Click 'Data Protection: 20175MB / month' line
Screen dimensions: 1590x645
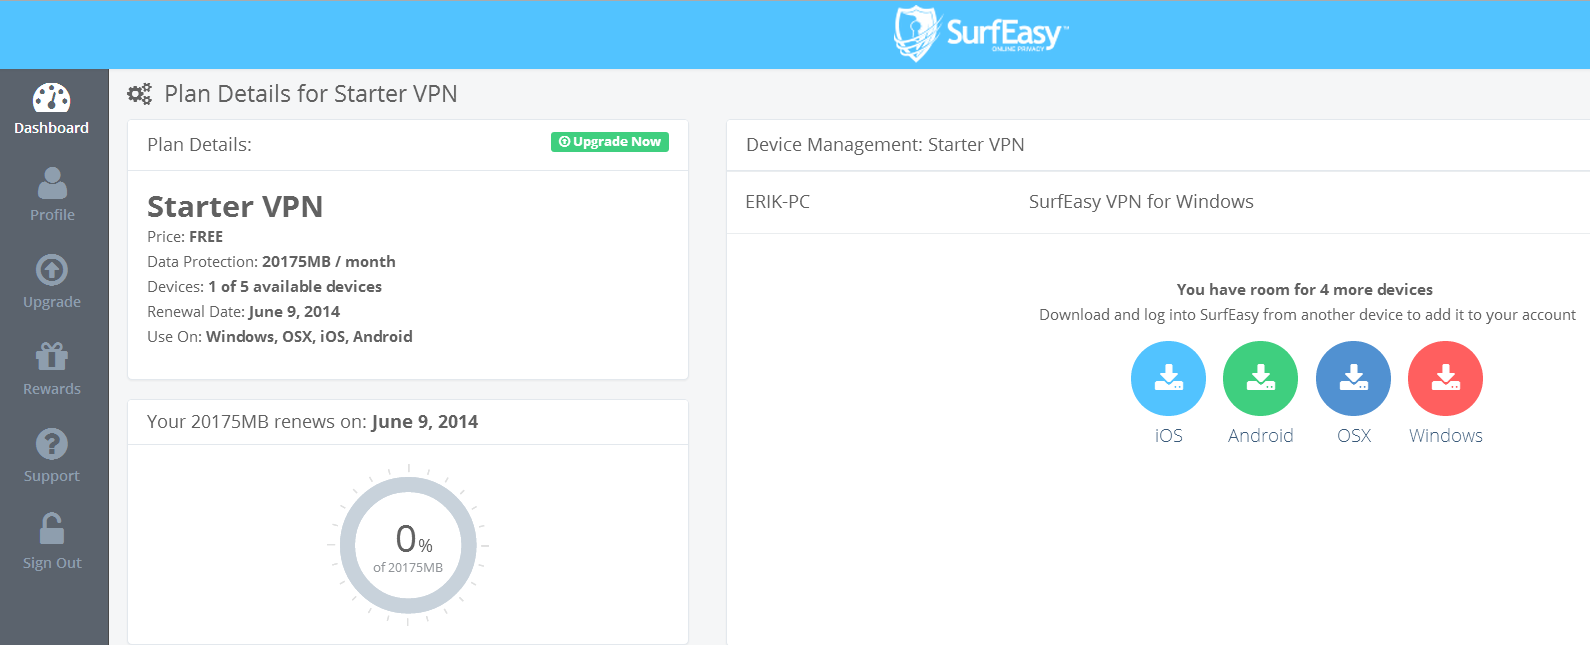click(x=271, y=262)
